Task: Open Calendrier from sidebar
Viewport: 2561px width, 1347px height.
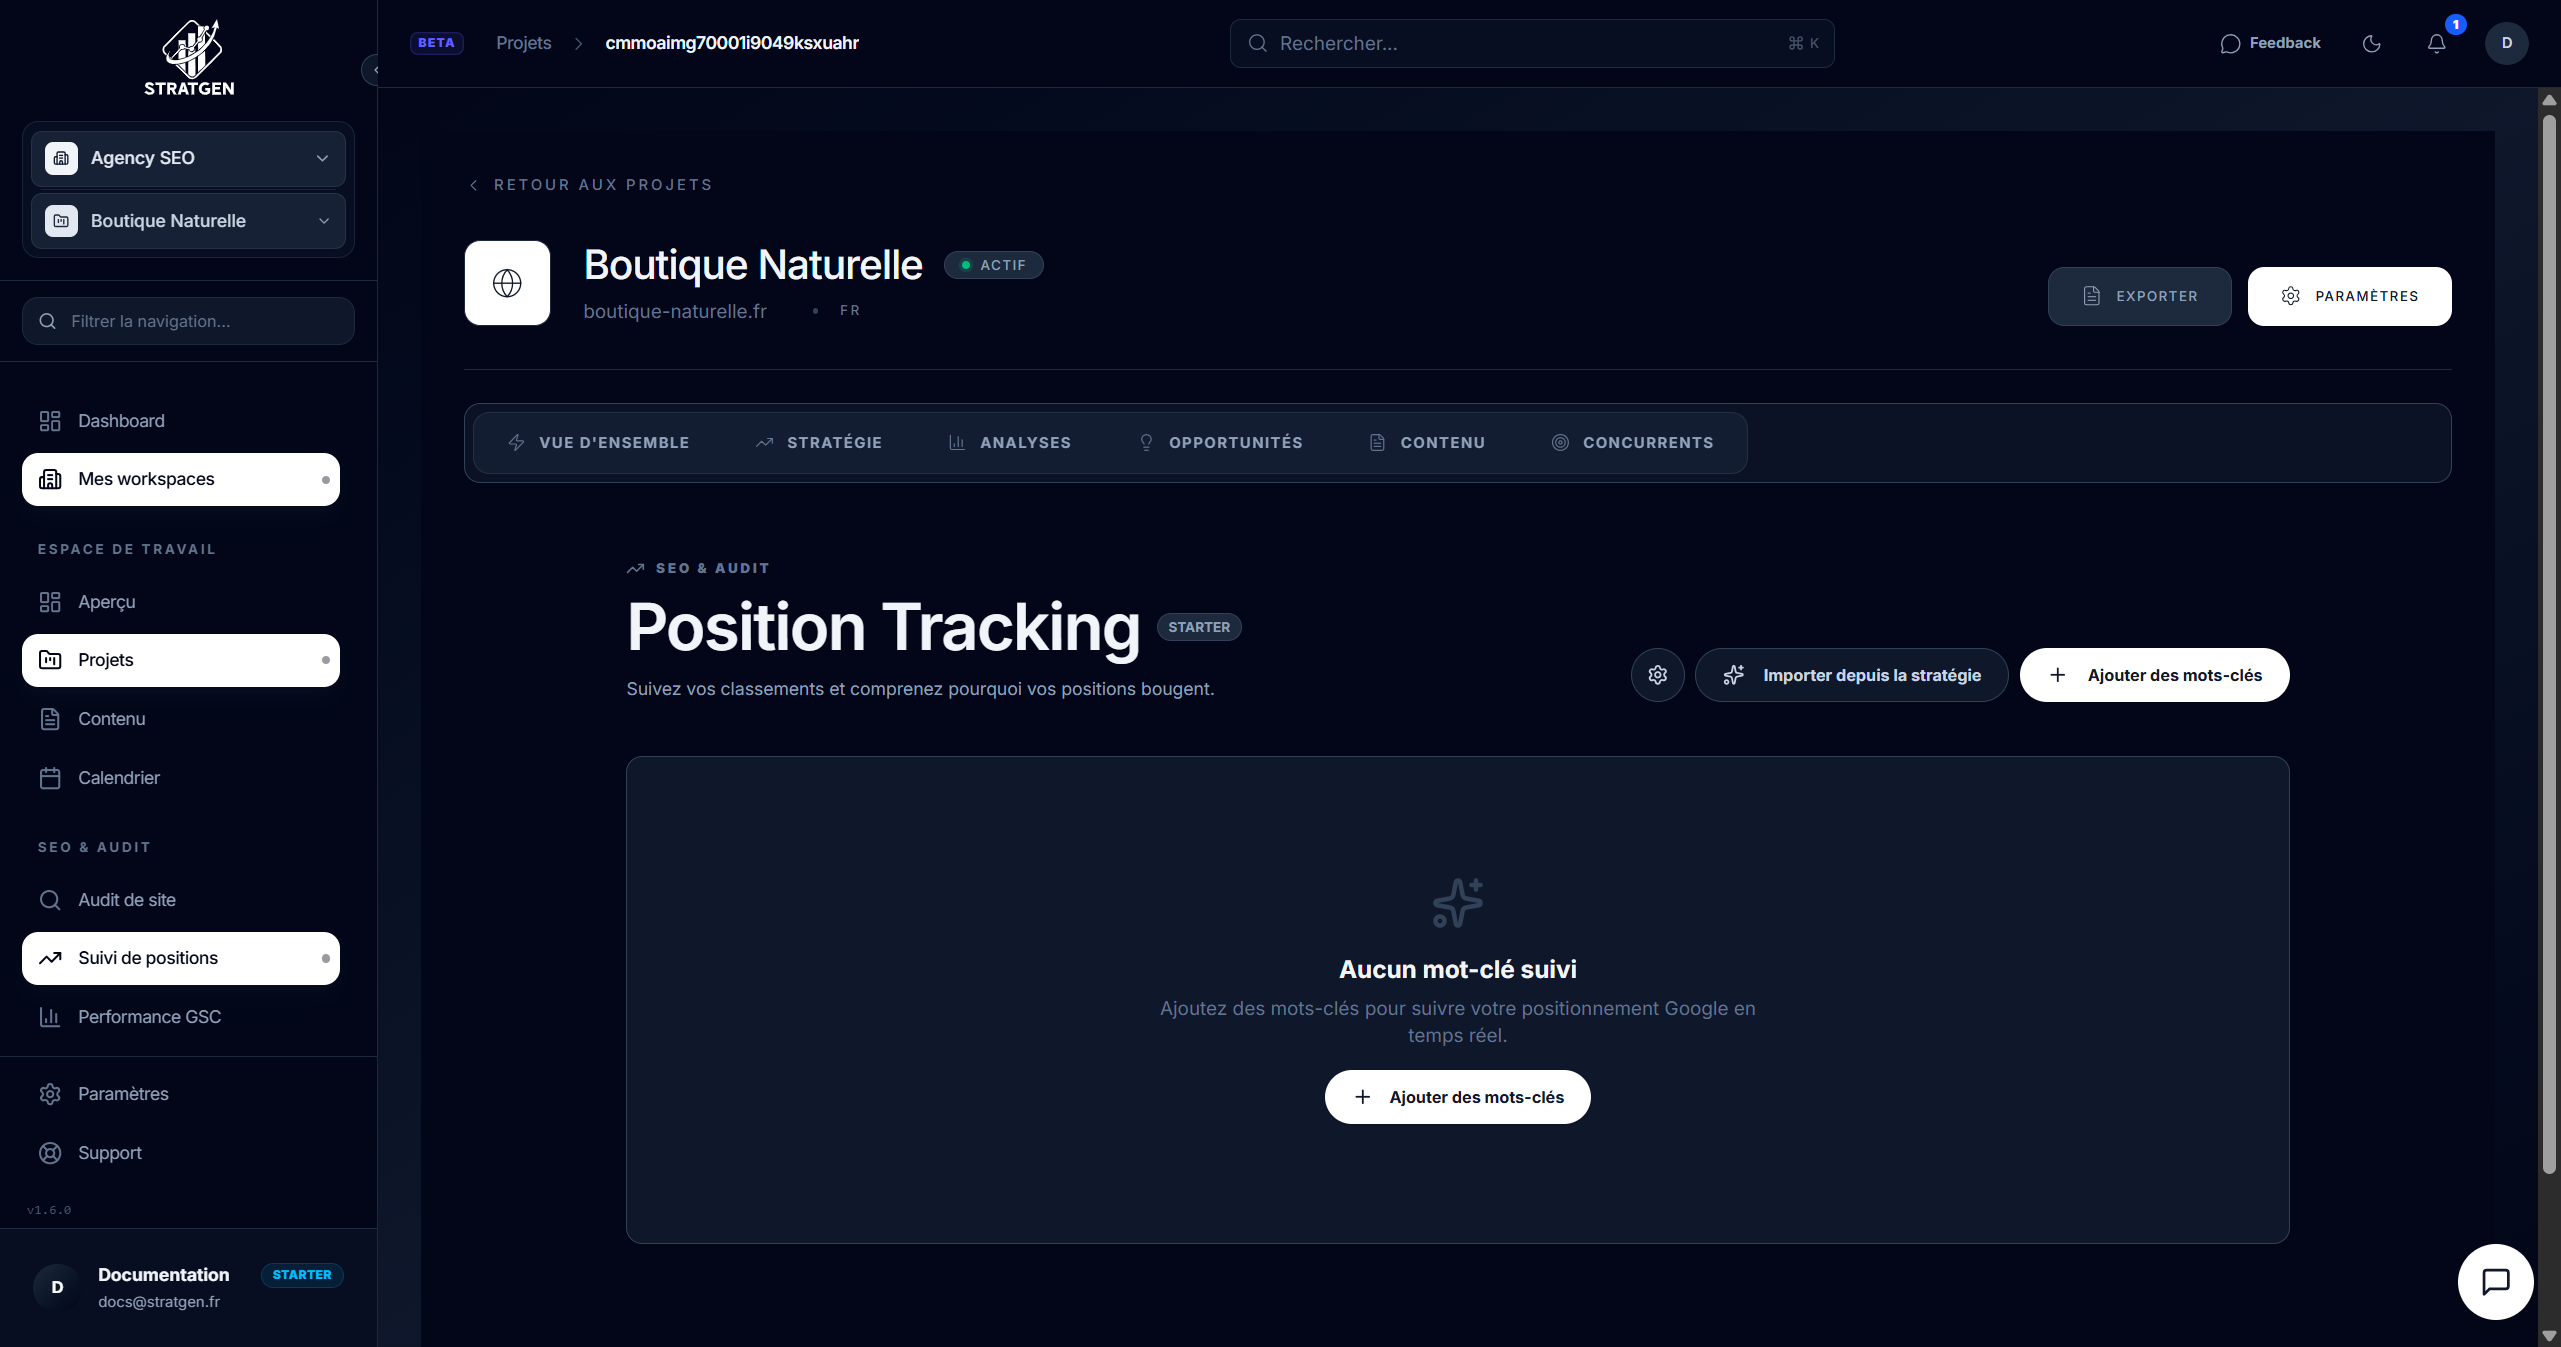Action: [119, 778]
